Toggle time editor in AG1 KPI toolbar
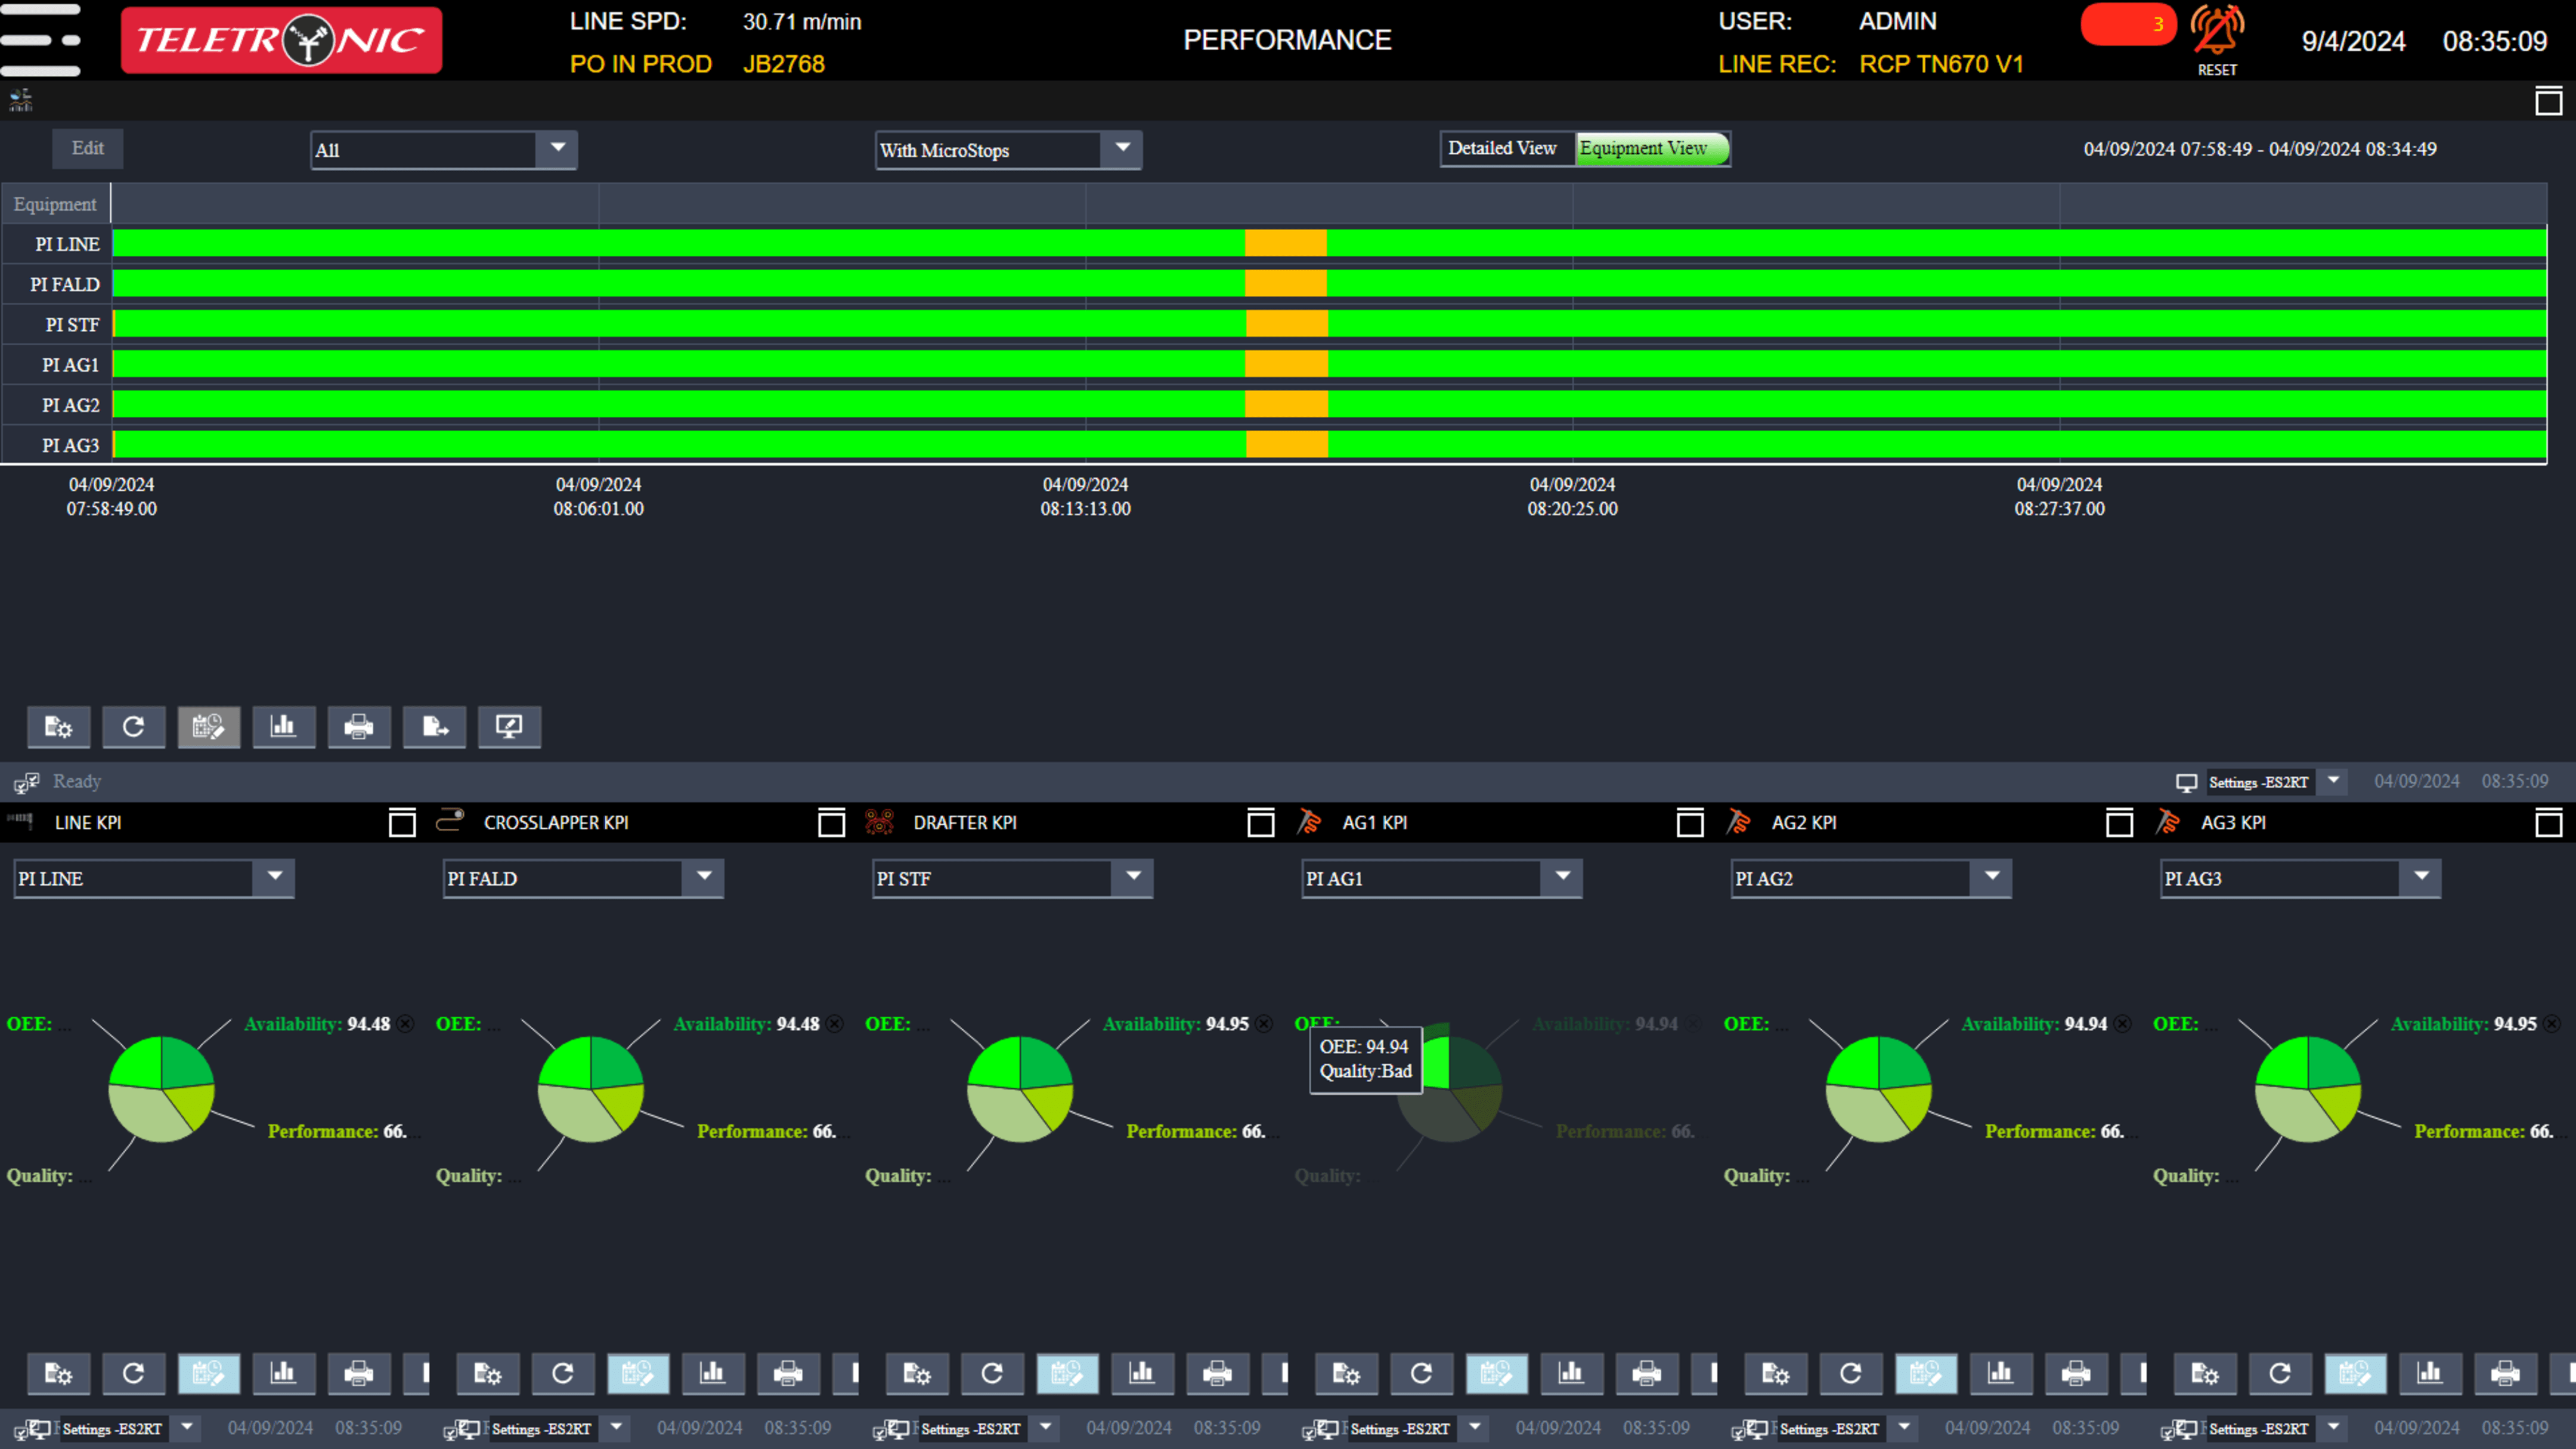This screenshot has width=2576, height=1449. pyautogui.click(x=1497, y=1374)
